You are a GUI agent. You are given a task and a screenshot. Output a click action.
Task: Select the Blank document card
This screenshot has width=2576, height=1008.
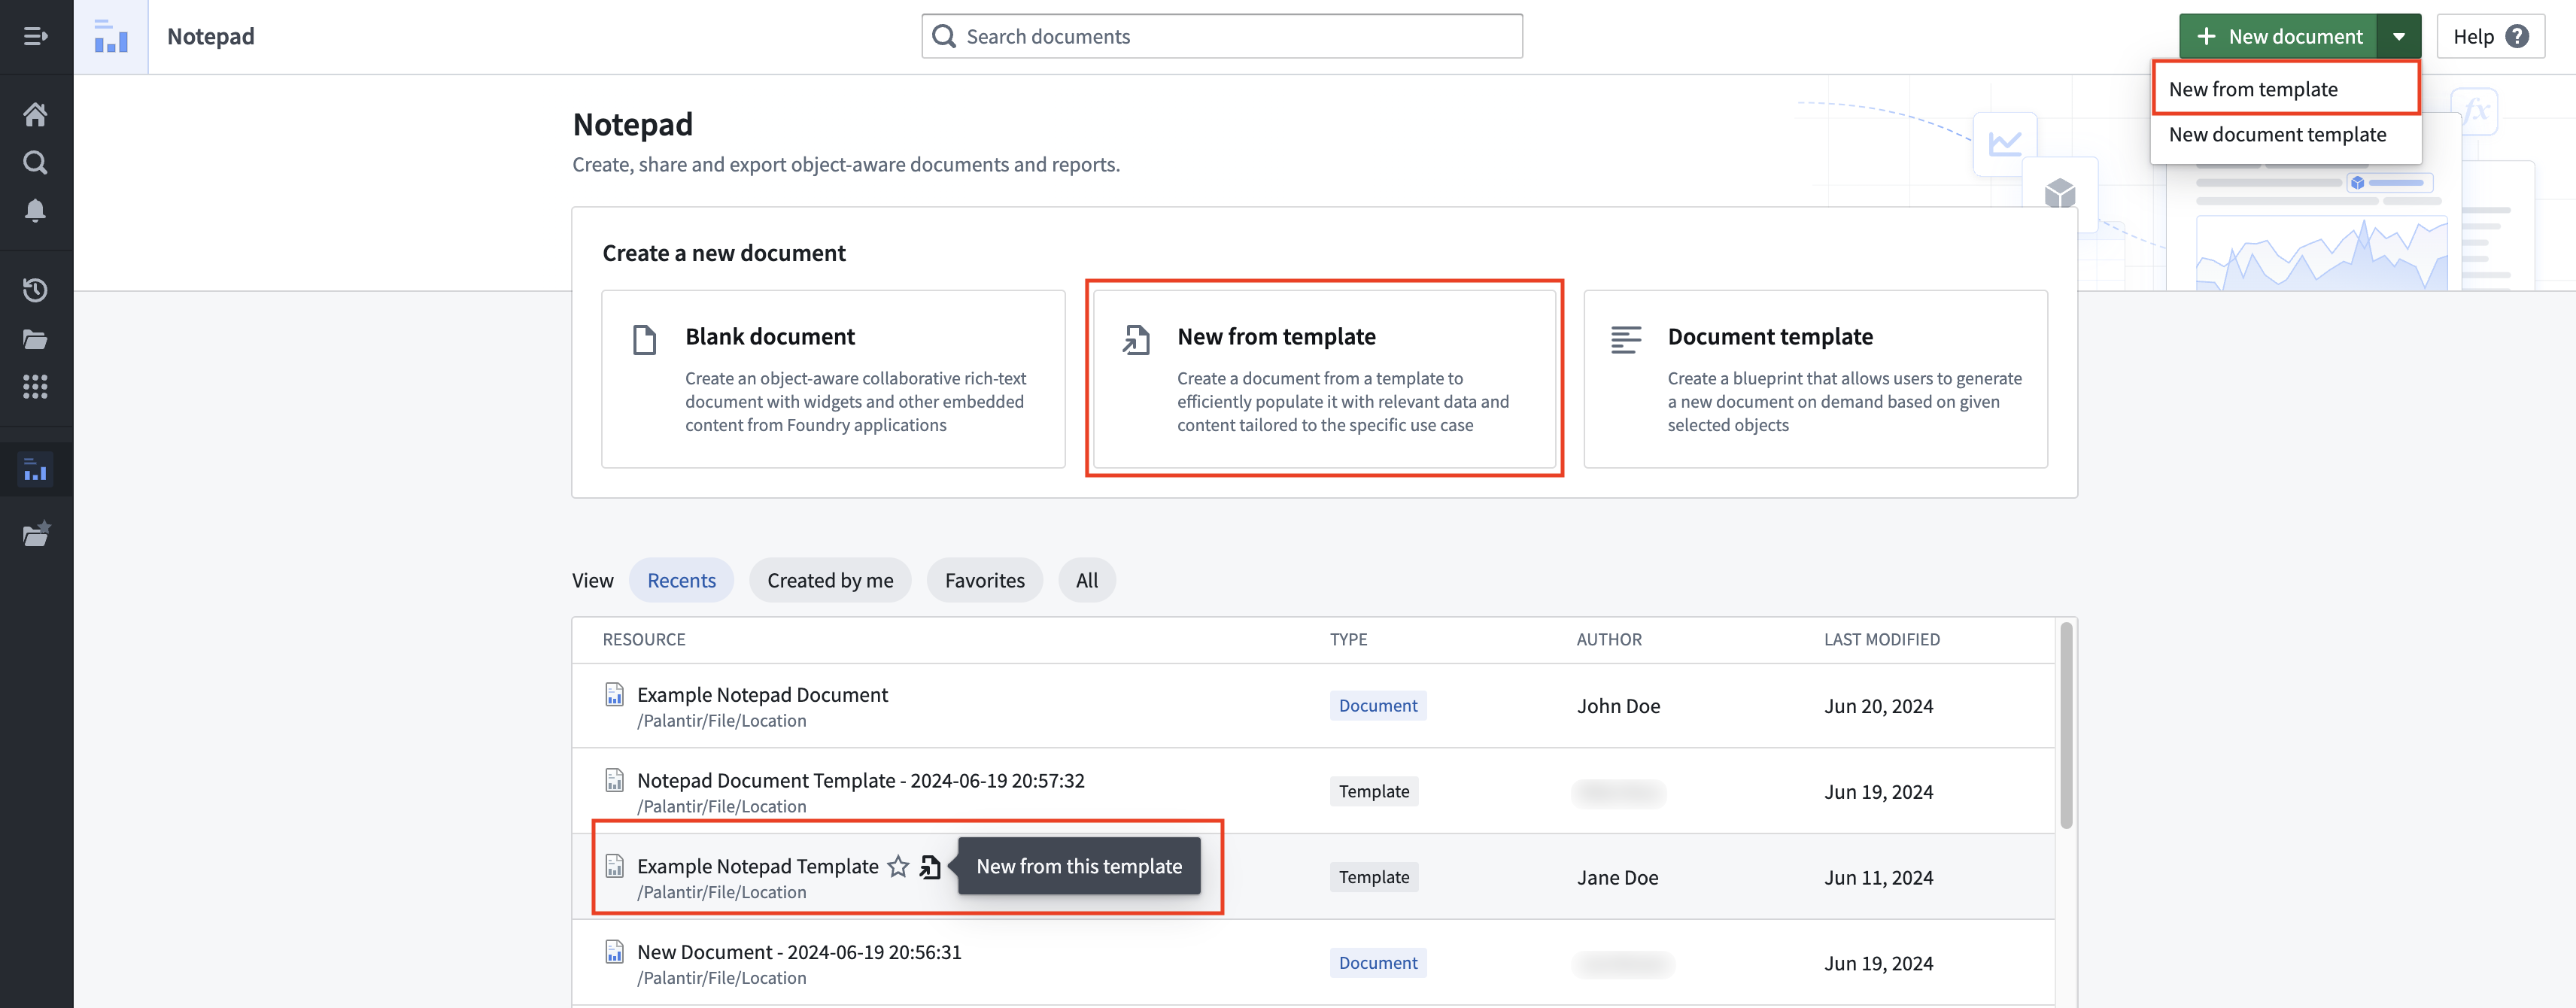(833, 379)
